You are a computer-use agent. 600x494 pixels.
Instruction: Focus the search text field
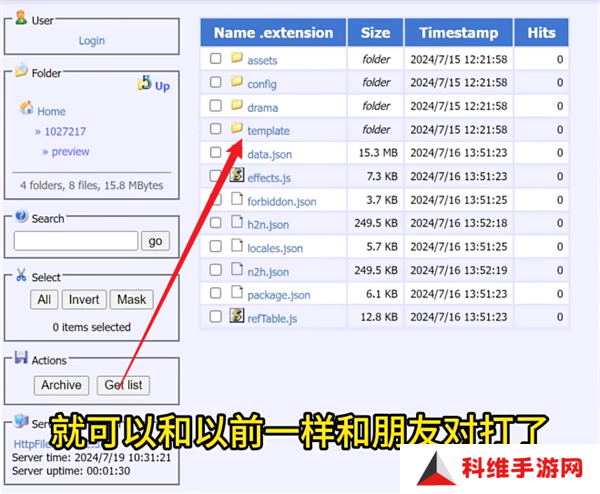click(76, 241)
